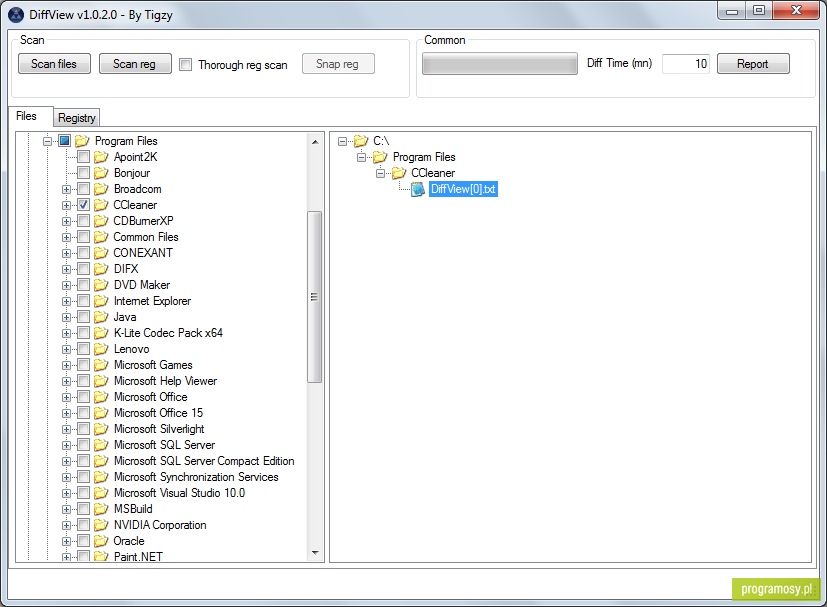Click the NVIDIA Corporation folder icon
Screen dimensions: 827x607
pyautogui.click(x=101, y=525)
